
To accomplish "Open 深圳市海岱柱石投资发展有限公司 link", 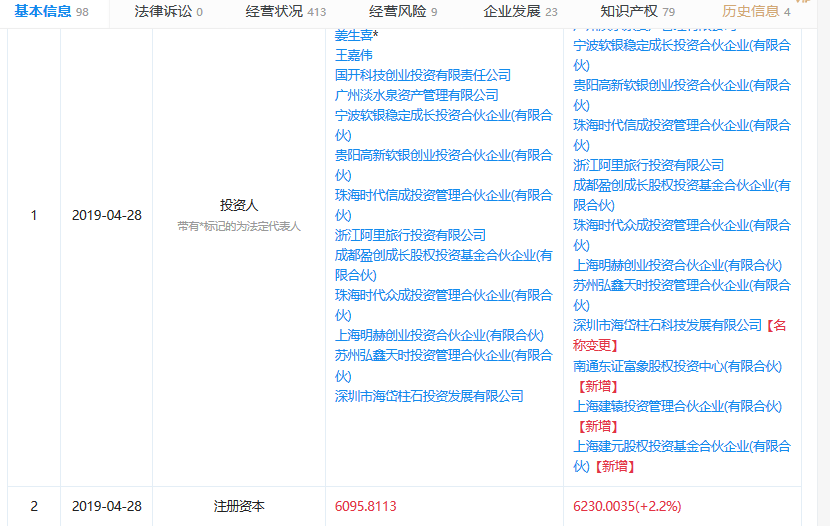I will (429, 396).
